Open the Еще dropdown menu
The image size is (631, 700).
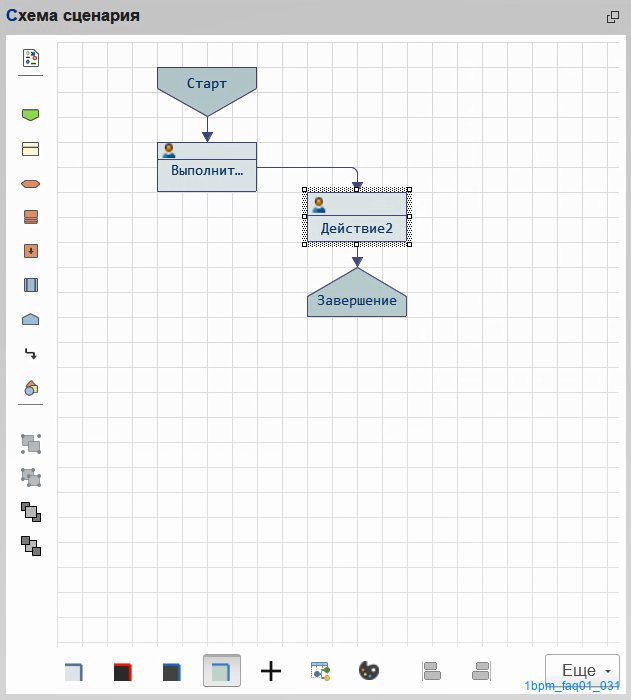coord(582,671)
